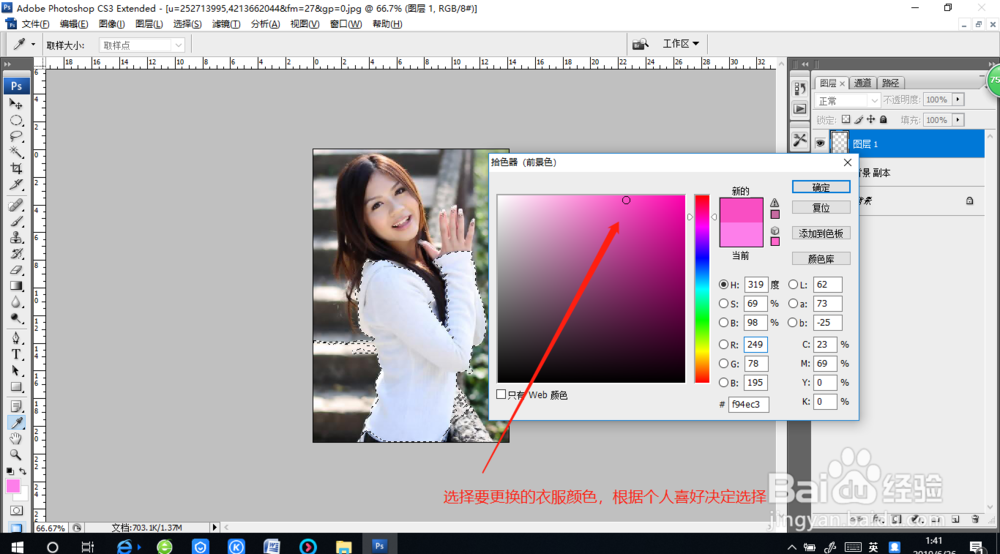Open the status bar info arrow

point(214,527)
